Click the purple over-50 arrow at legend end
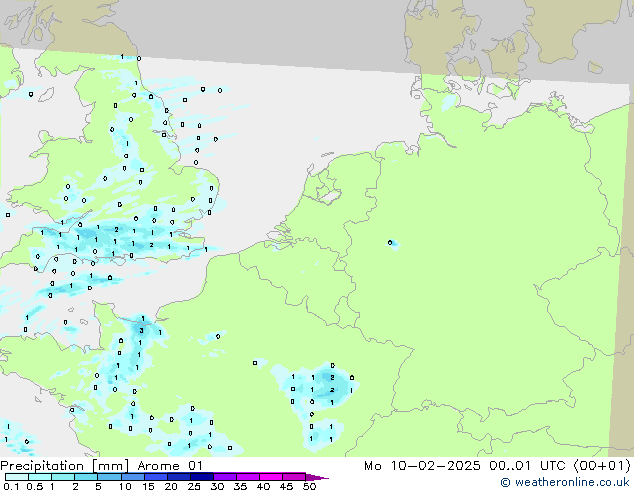This screenshot has width=634, height=490. [x=317, y=477]
